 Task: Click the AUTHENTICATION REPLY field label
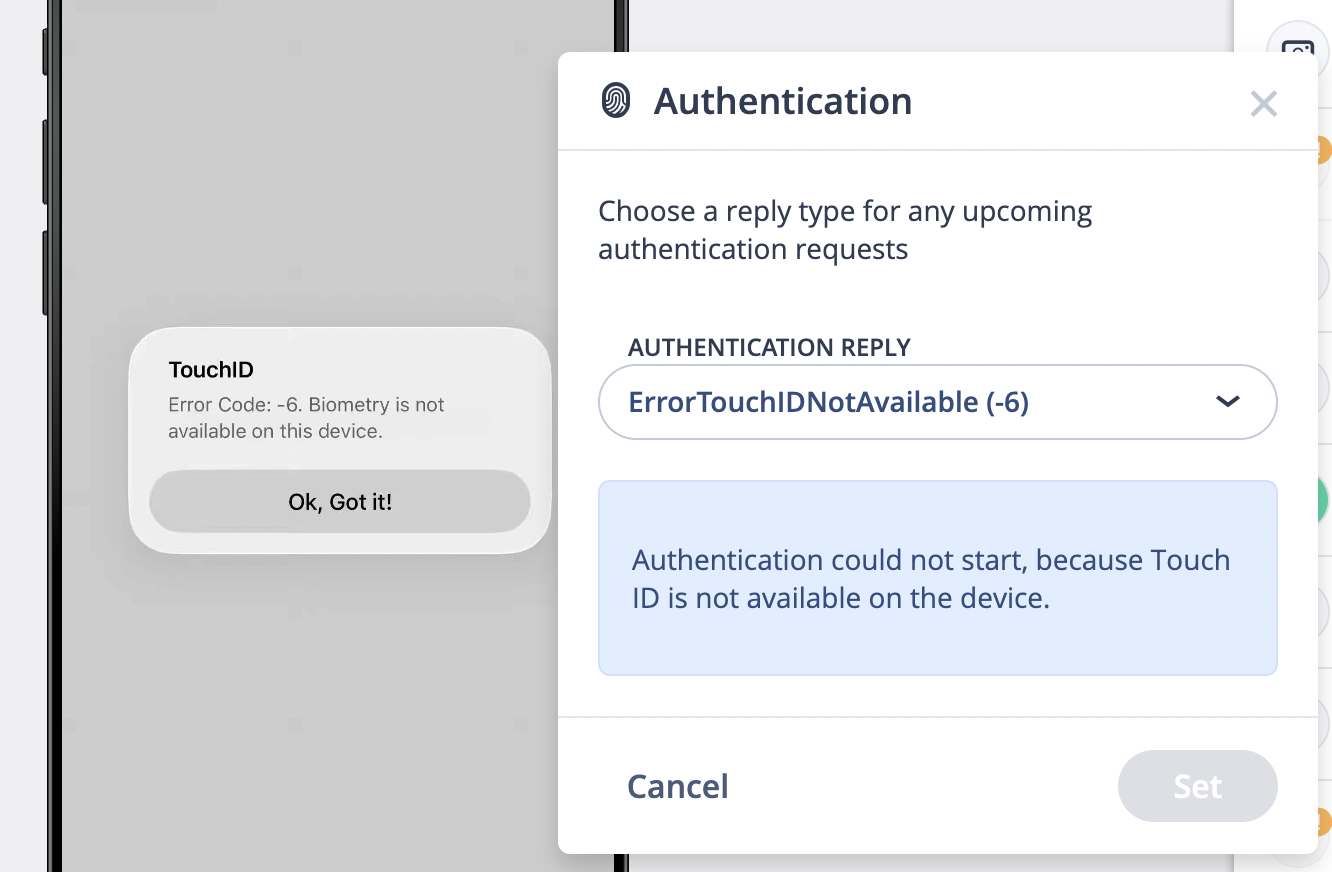click(769, 347)
